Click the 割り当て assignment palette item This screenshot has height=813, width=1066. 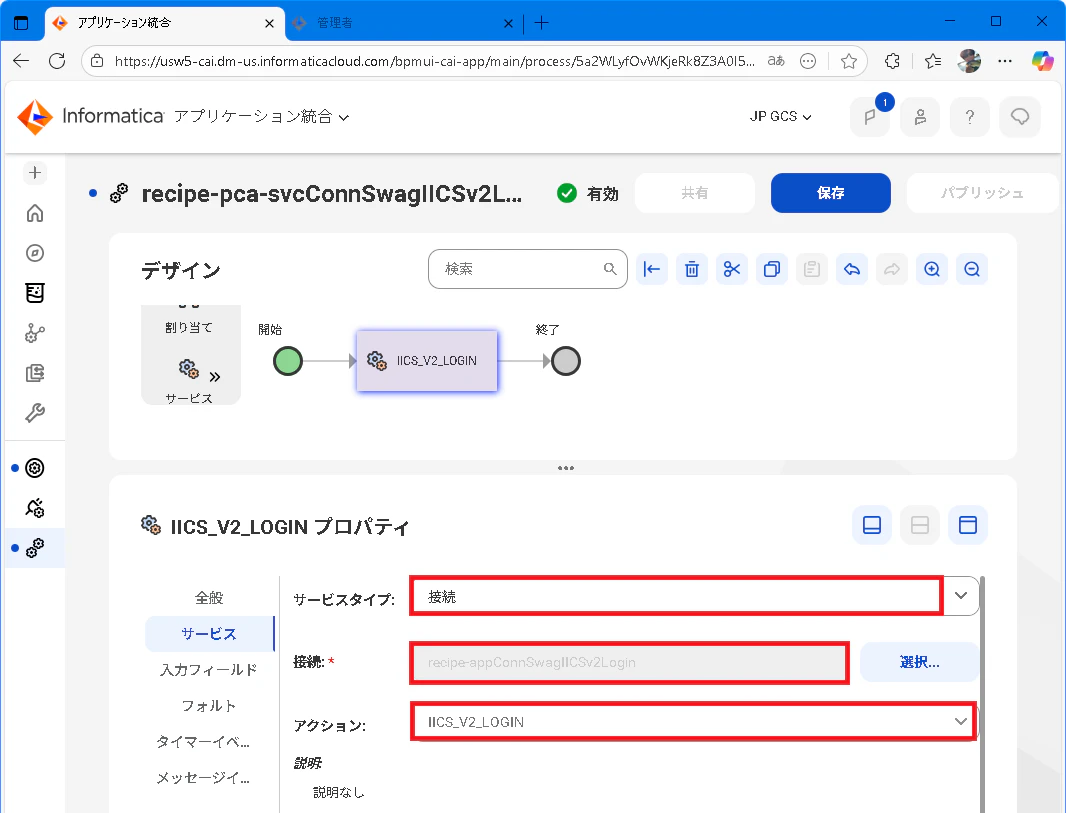189,327
